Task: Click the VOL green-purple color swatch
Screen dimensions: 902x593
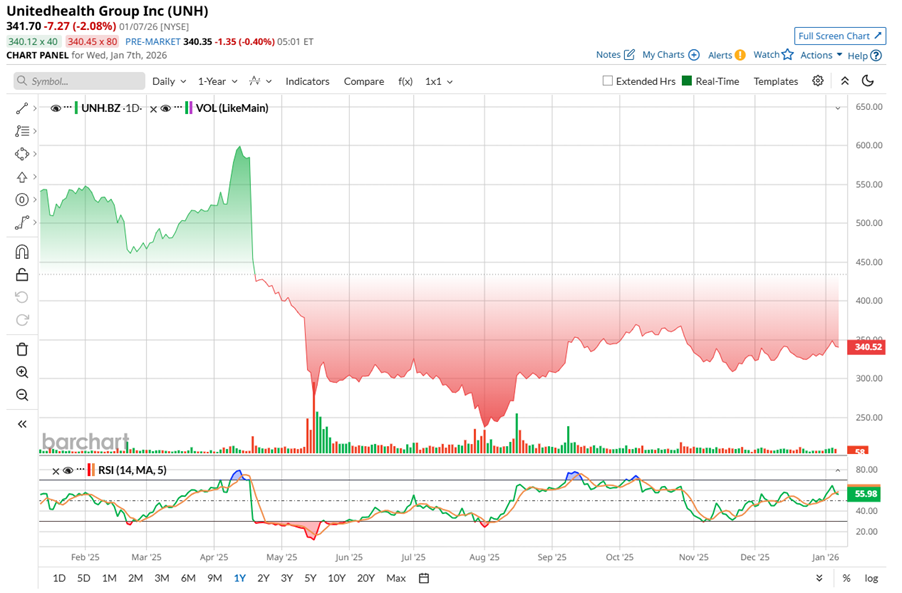Action: (x=188, y=108)
